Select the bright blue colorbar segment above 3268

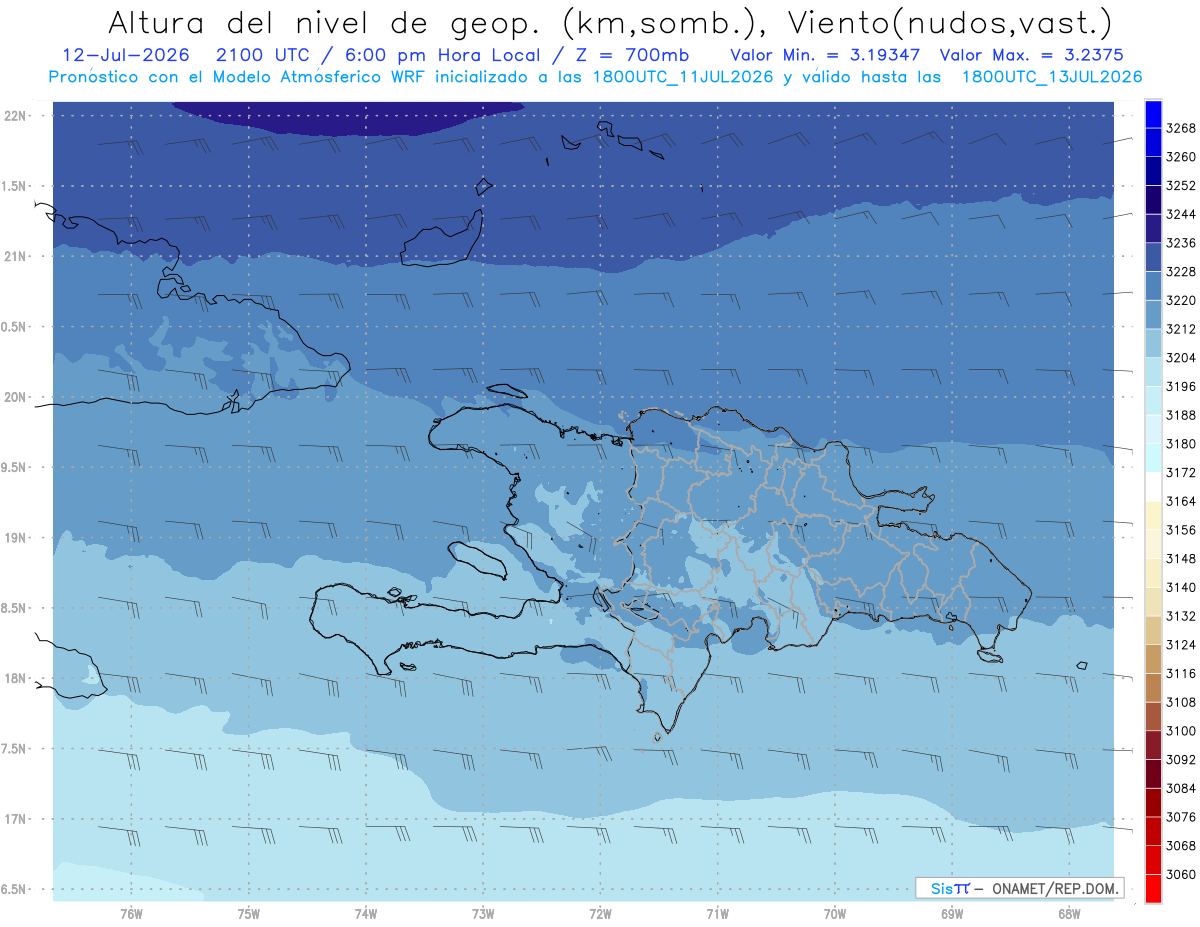(x=1153, y=113)
